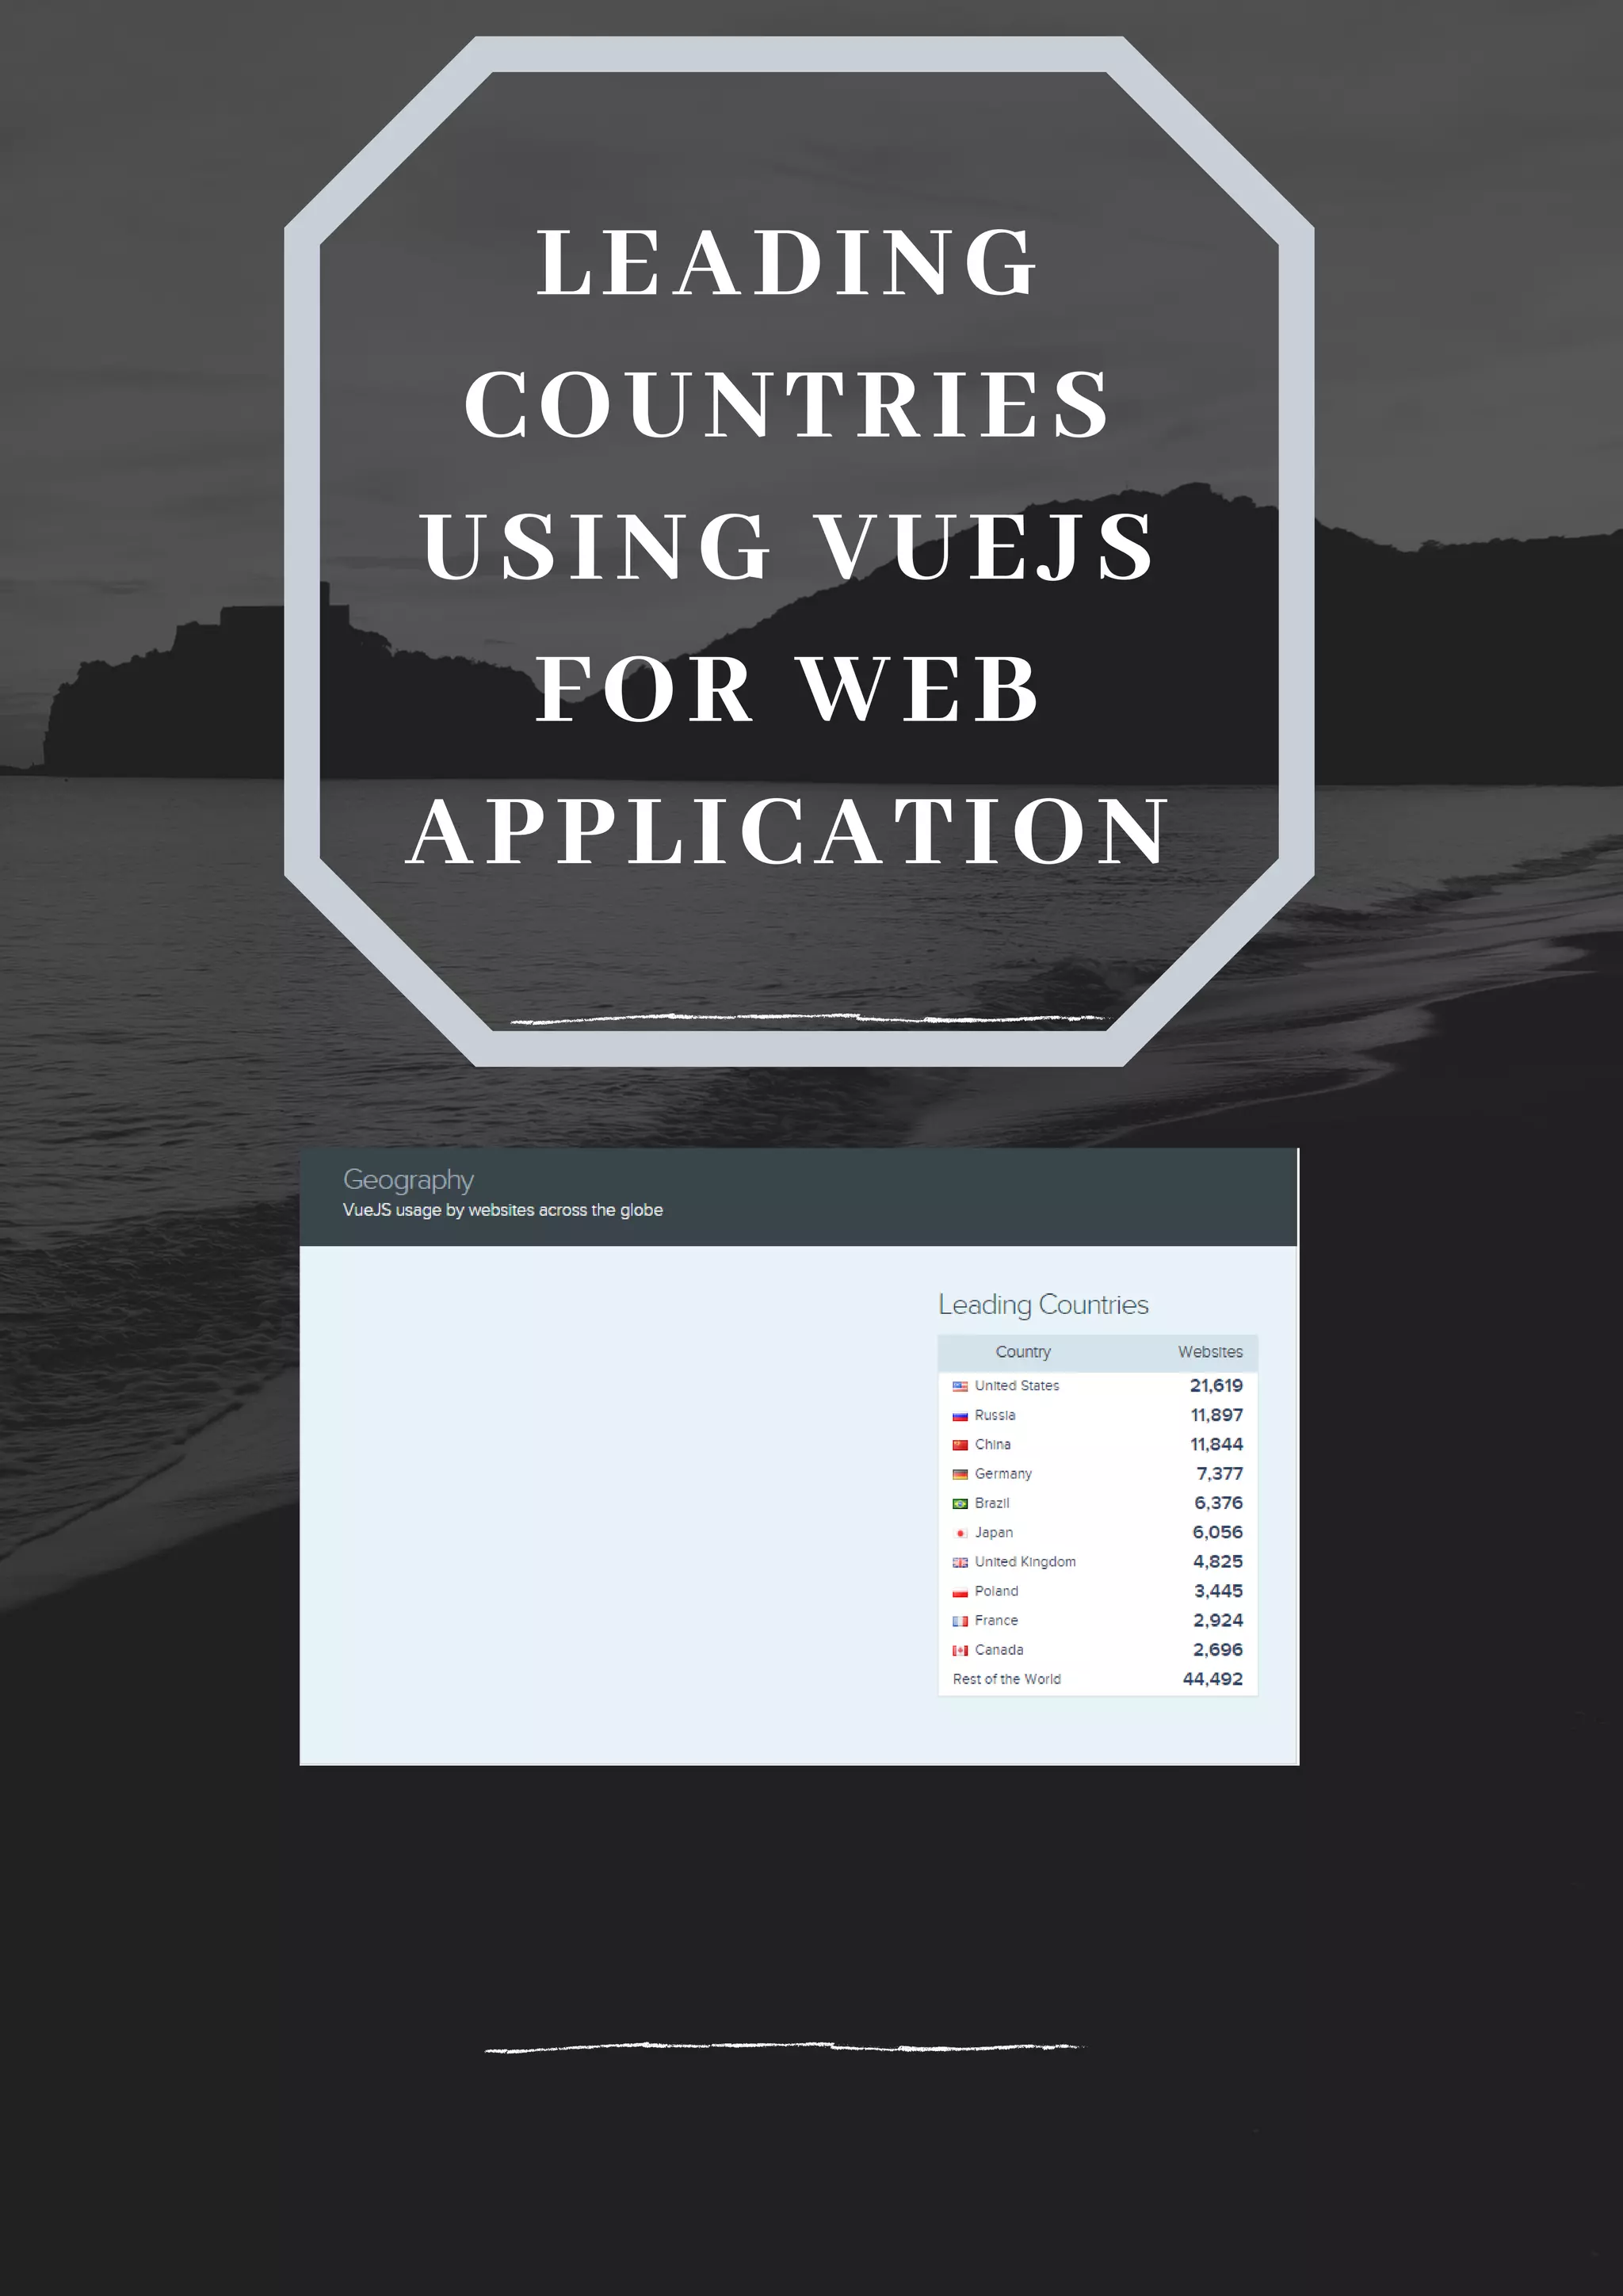This screenshot has width=1623, height=2296.
Task: Select the 'France' country name
Action: (996, 1620)
